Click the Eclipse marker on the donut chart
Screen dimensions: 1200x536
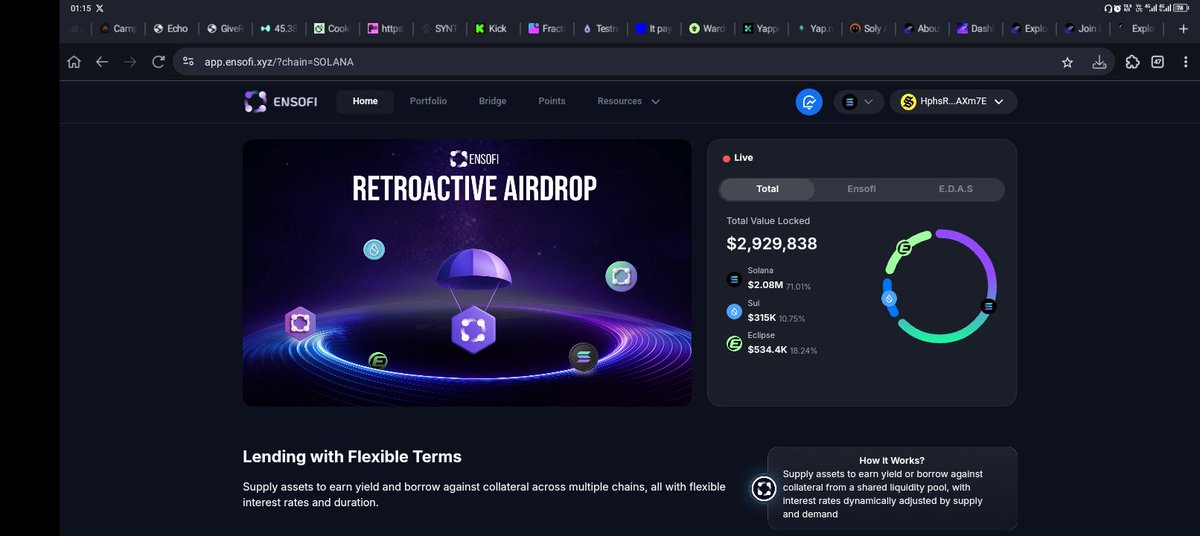(905, 247)
